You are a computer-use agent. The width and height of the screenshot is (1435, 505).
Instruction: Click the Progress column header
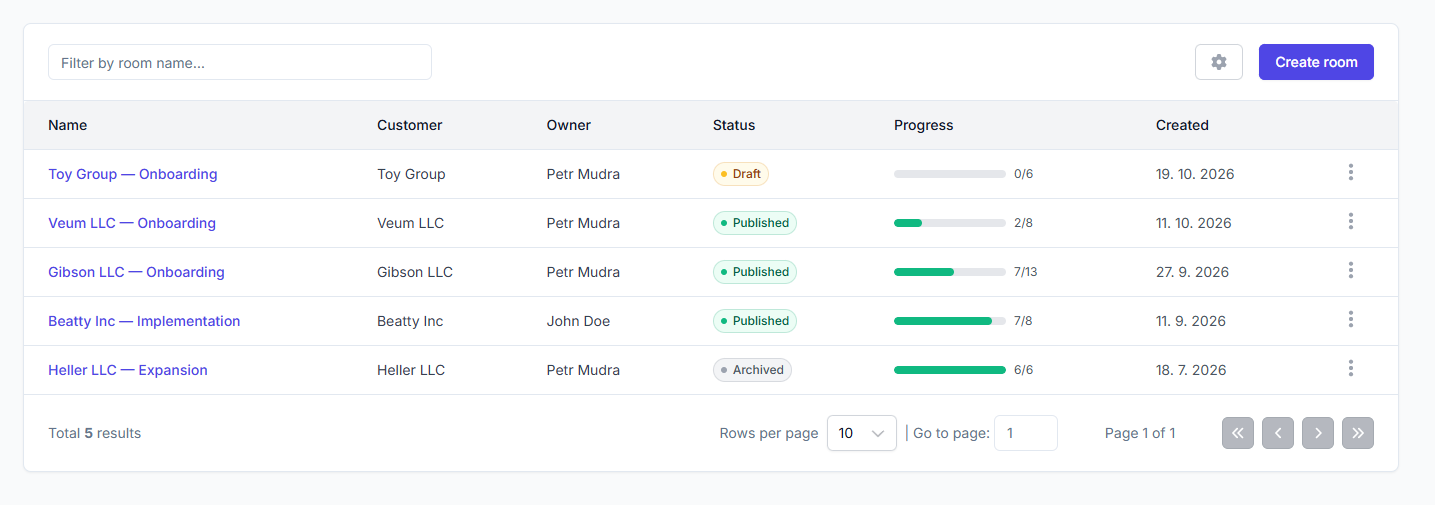click(x=924, y=125)
